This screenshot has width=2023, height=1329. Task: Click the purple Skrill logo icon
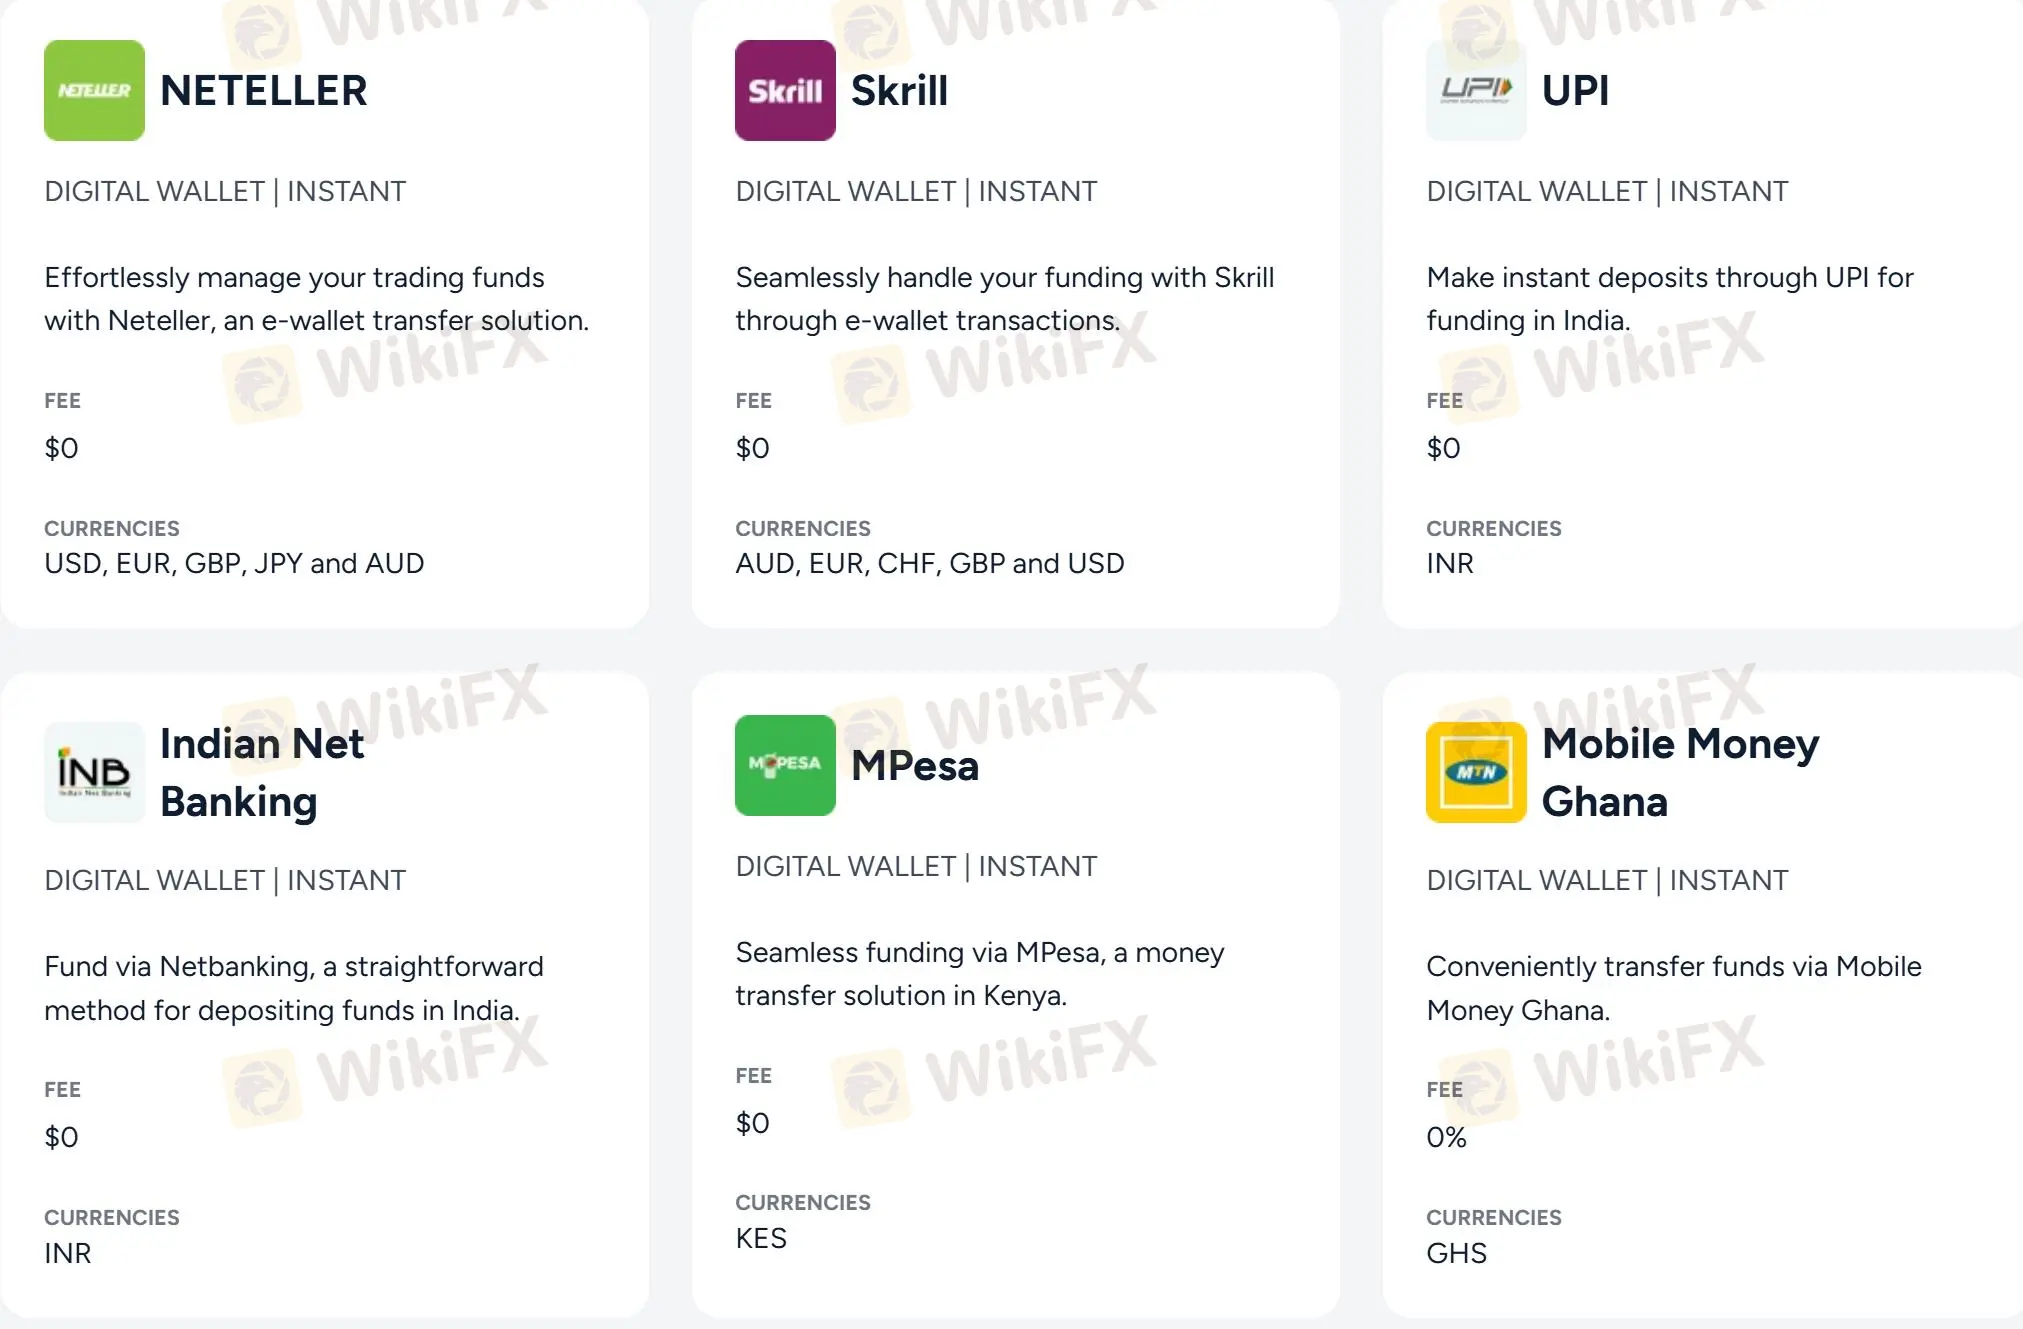[785, 90]
